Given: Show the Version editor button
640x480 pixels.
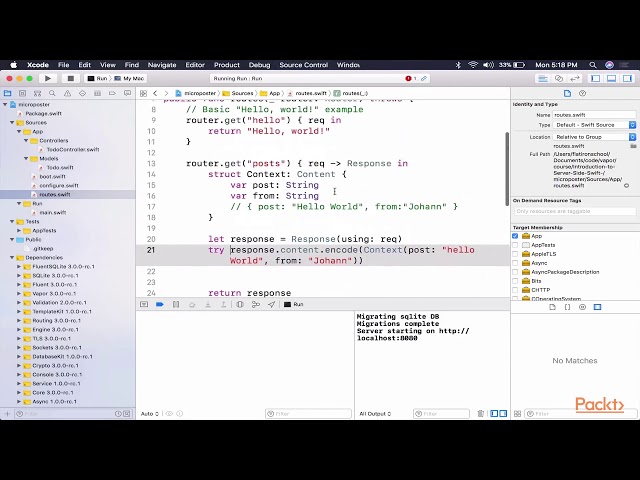Looking at the screenshot, I should coord(575,78).
